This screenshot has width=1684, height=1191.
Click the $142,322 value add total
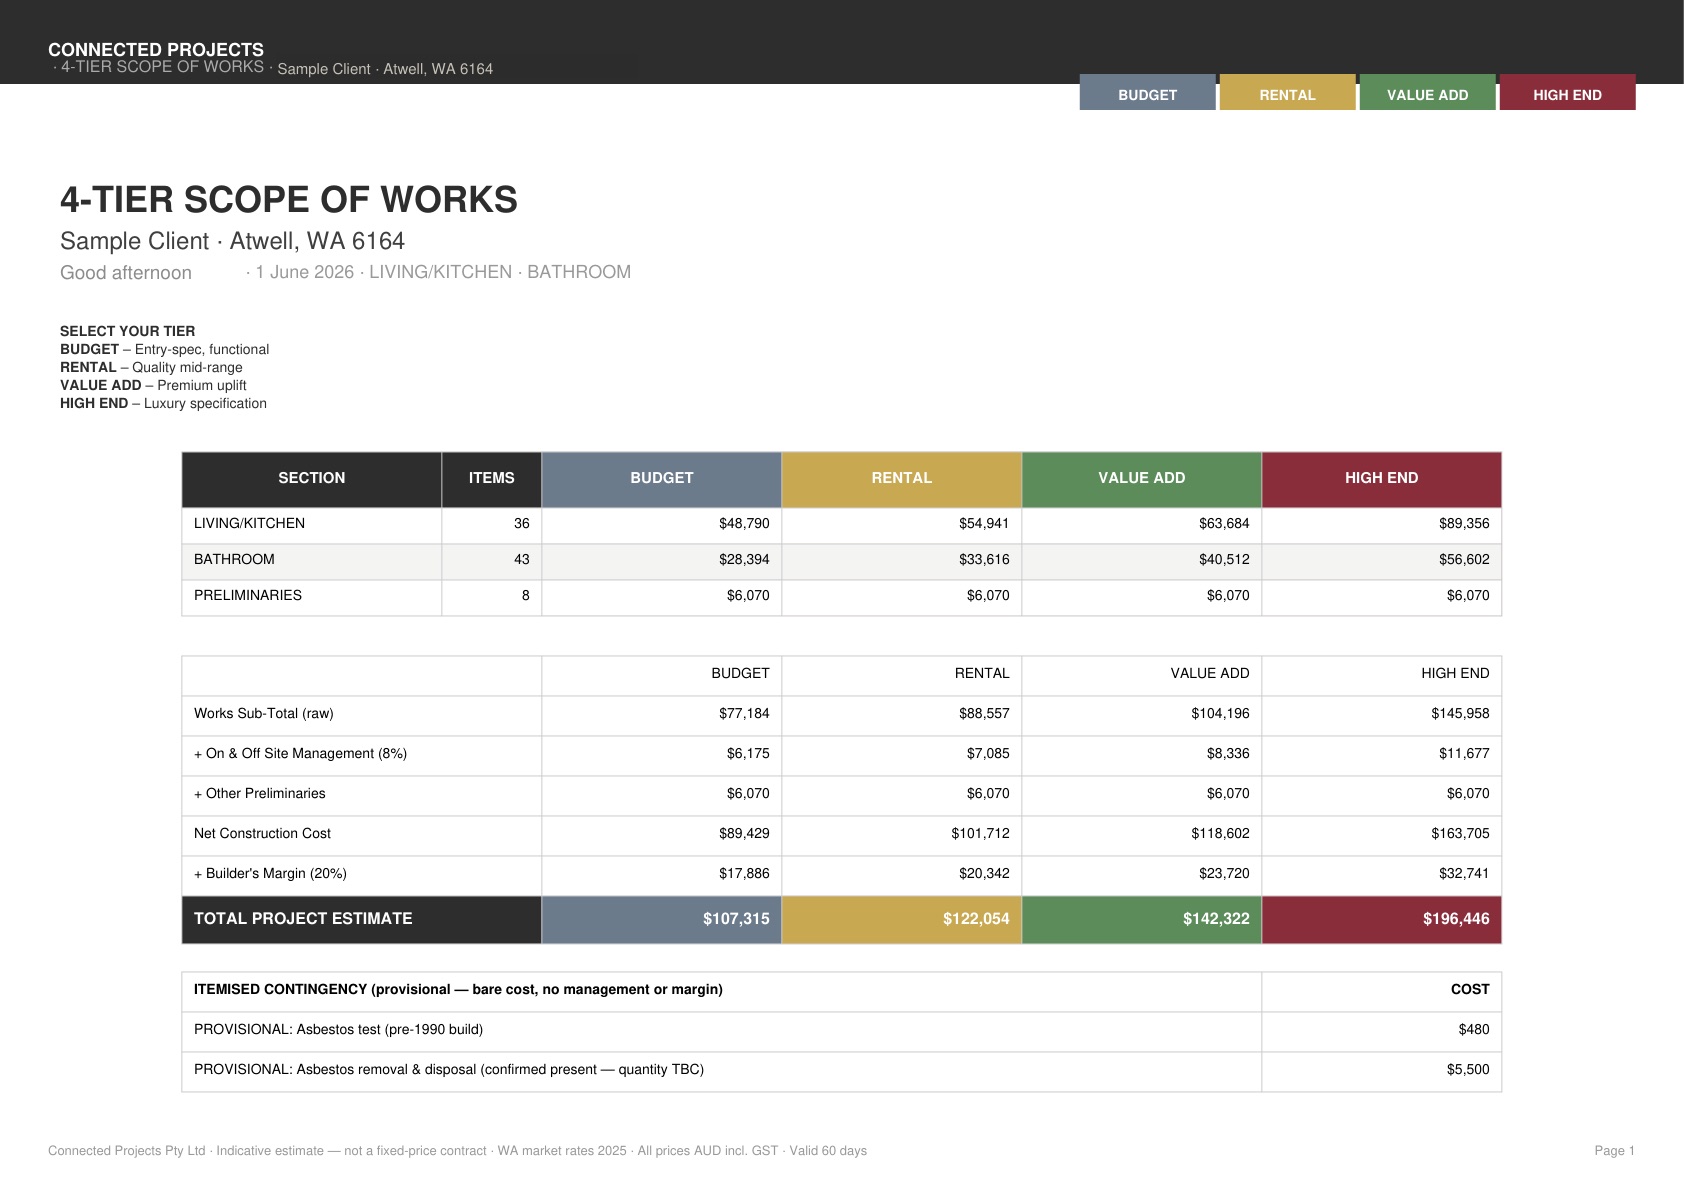click(x=1216, y=918)
